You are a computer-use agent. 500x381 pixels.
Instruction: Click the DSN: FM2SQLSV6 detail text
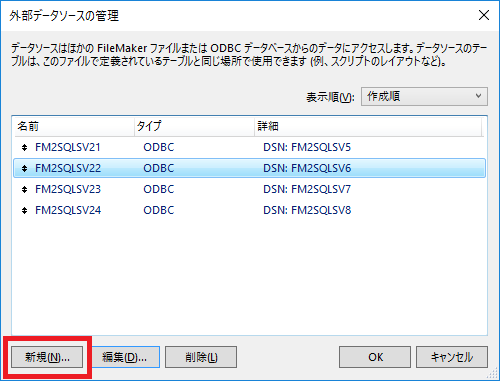click(x=307, y=168)
